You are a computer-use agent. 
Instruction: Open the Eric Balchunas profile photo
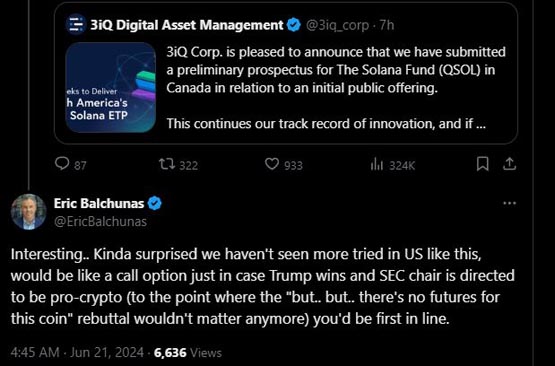[x=28, y=212]
